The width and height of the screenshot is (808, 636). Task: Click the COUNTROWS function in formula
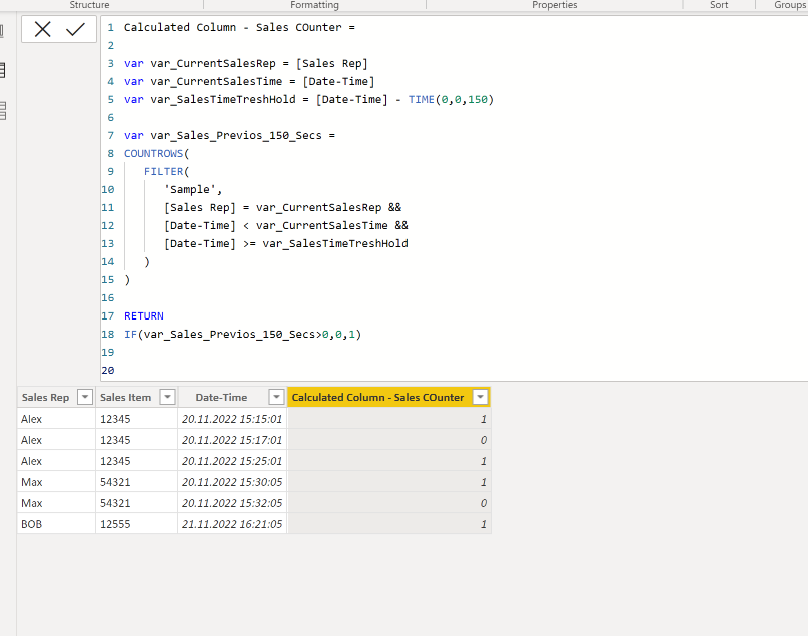click(x=154, y=154)
